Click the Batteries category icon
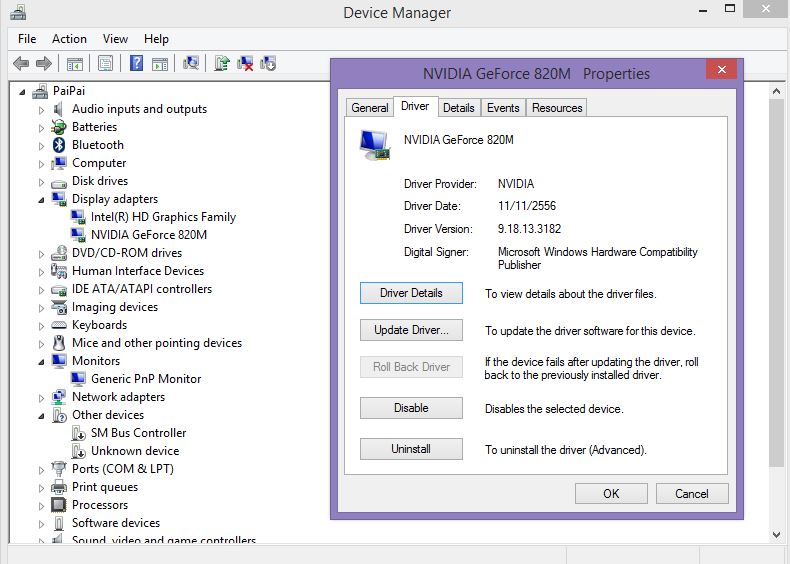 [59, 127]
